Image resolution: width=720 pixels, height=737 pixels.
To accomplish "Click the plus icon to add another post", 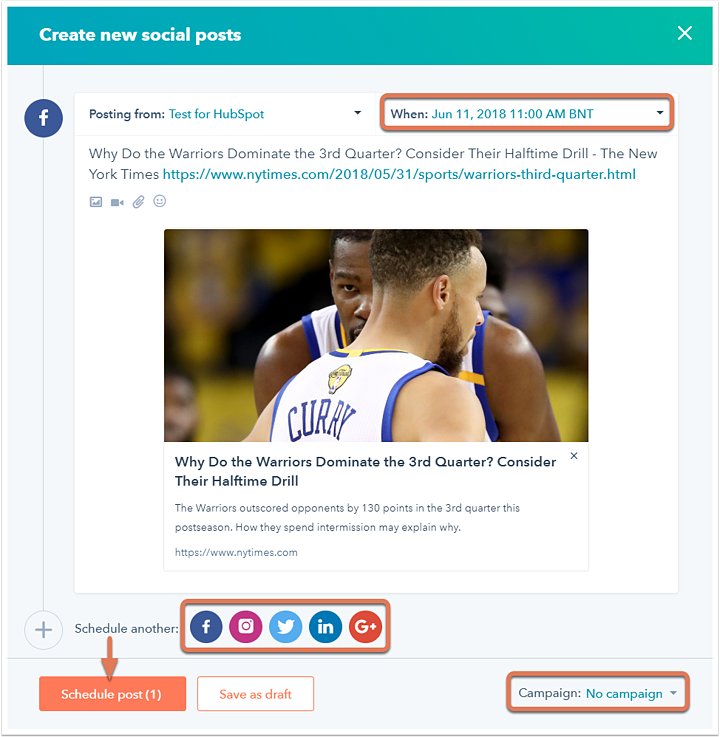I will click(x=44, y=630).
